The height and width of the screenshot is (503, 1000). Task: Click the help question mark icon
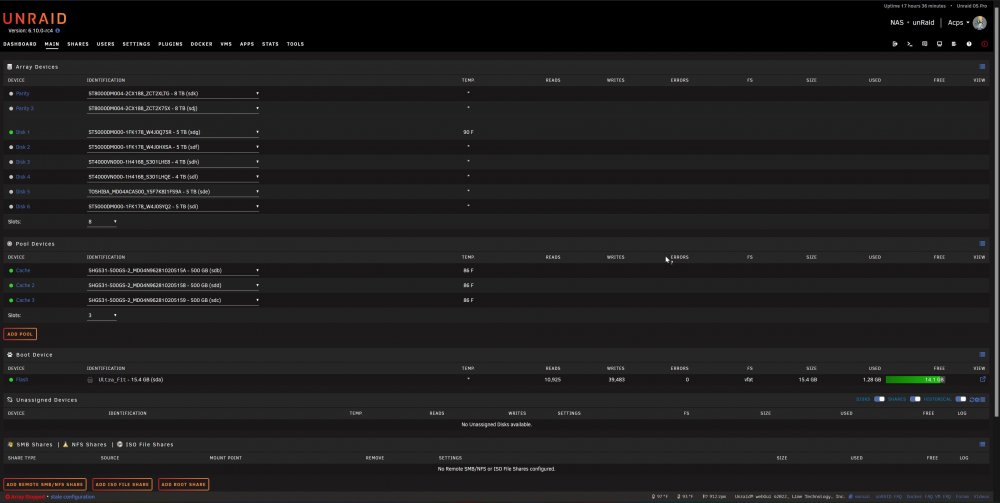click(x=969, y=44)
